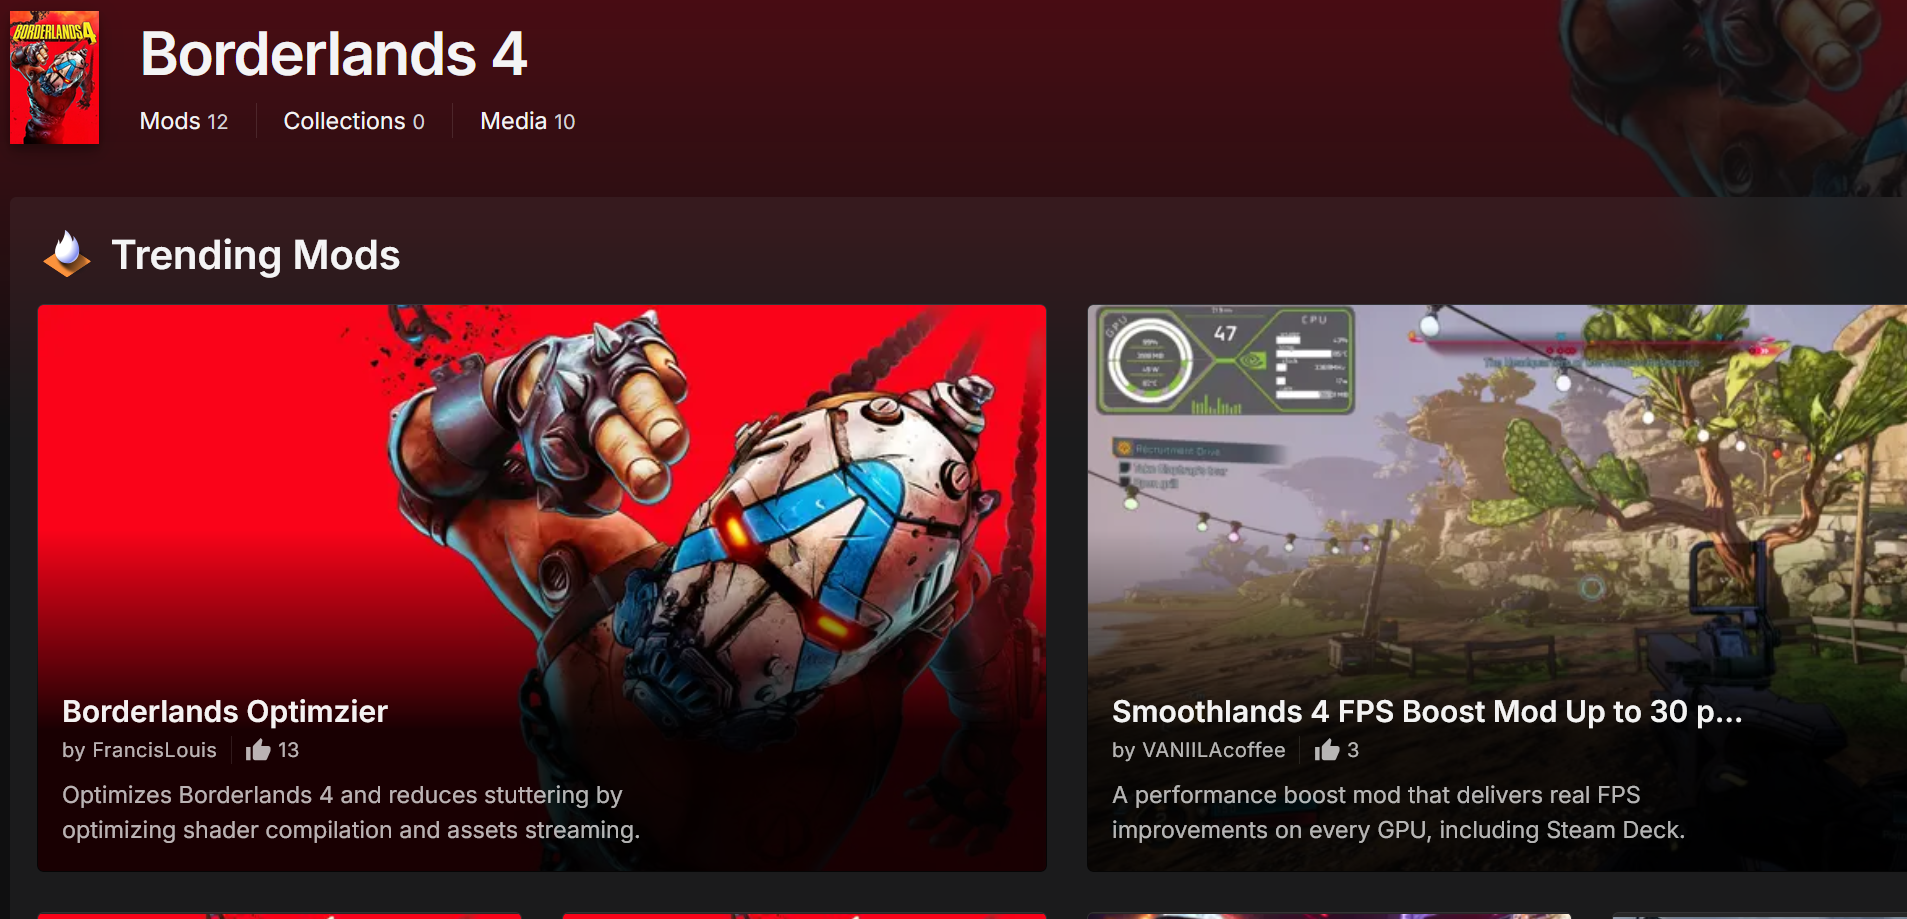Click thumbs-up icon on Borderlands Optimzier
This screenshot has height=919, width=1907.
[258, 750]
